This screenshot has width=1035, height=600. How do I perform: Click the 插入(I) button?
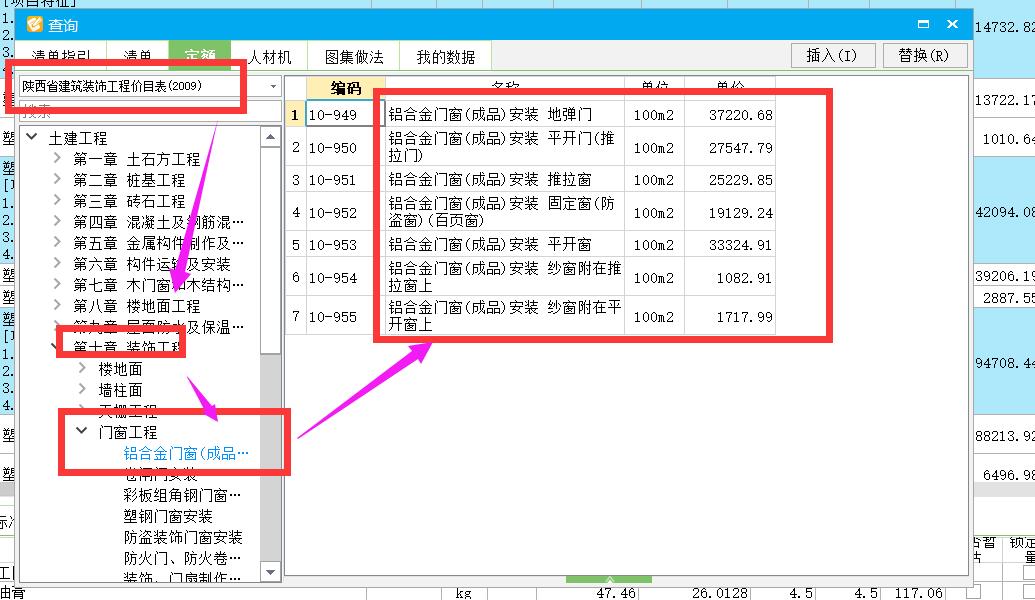click(833, 56)
